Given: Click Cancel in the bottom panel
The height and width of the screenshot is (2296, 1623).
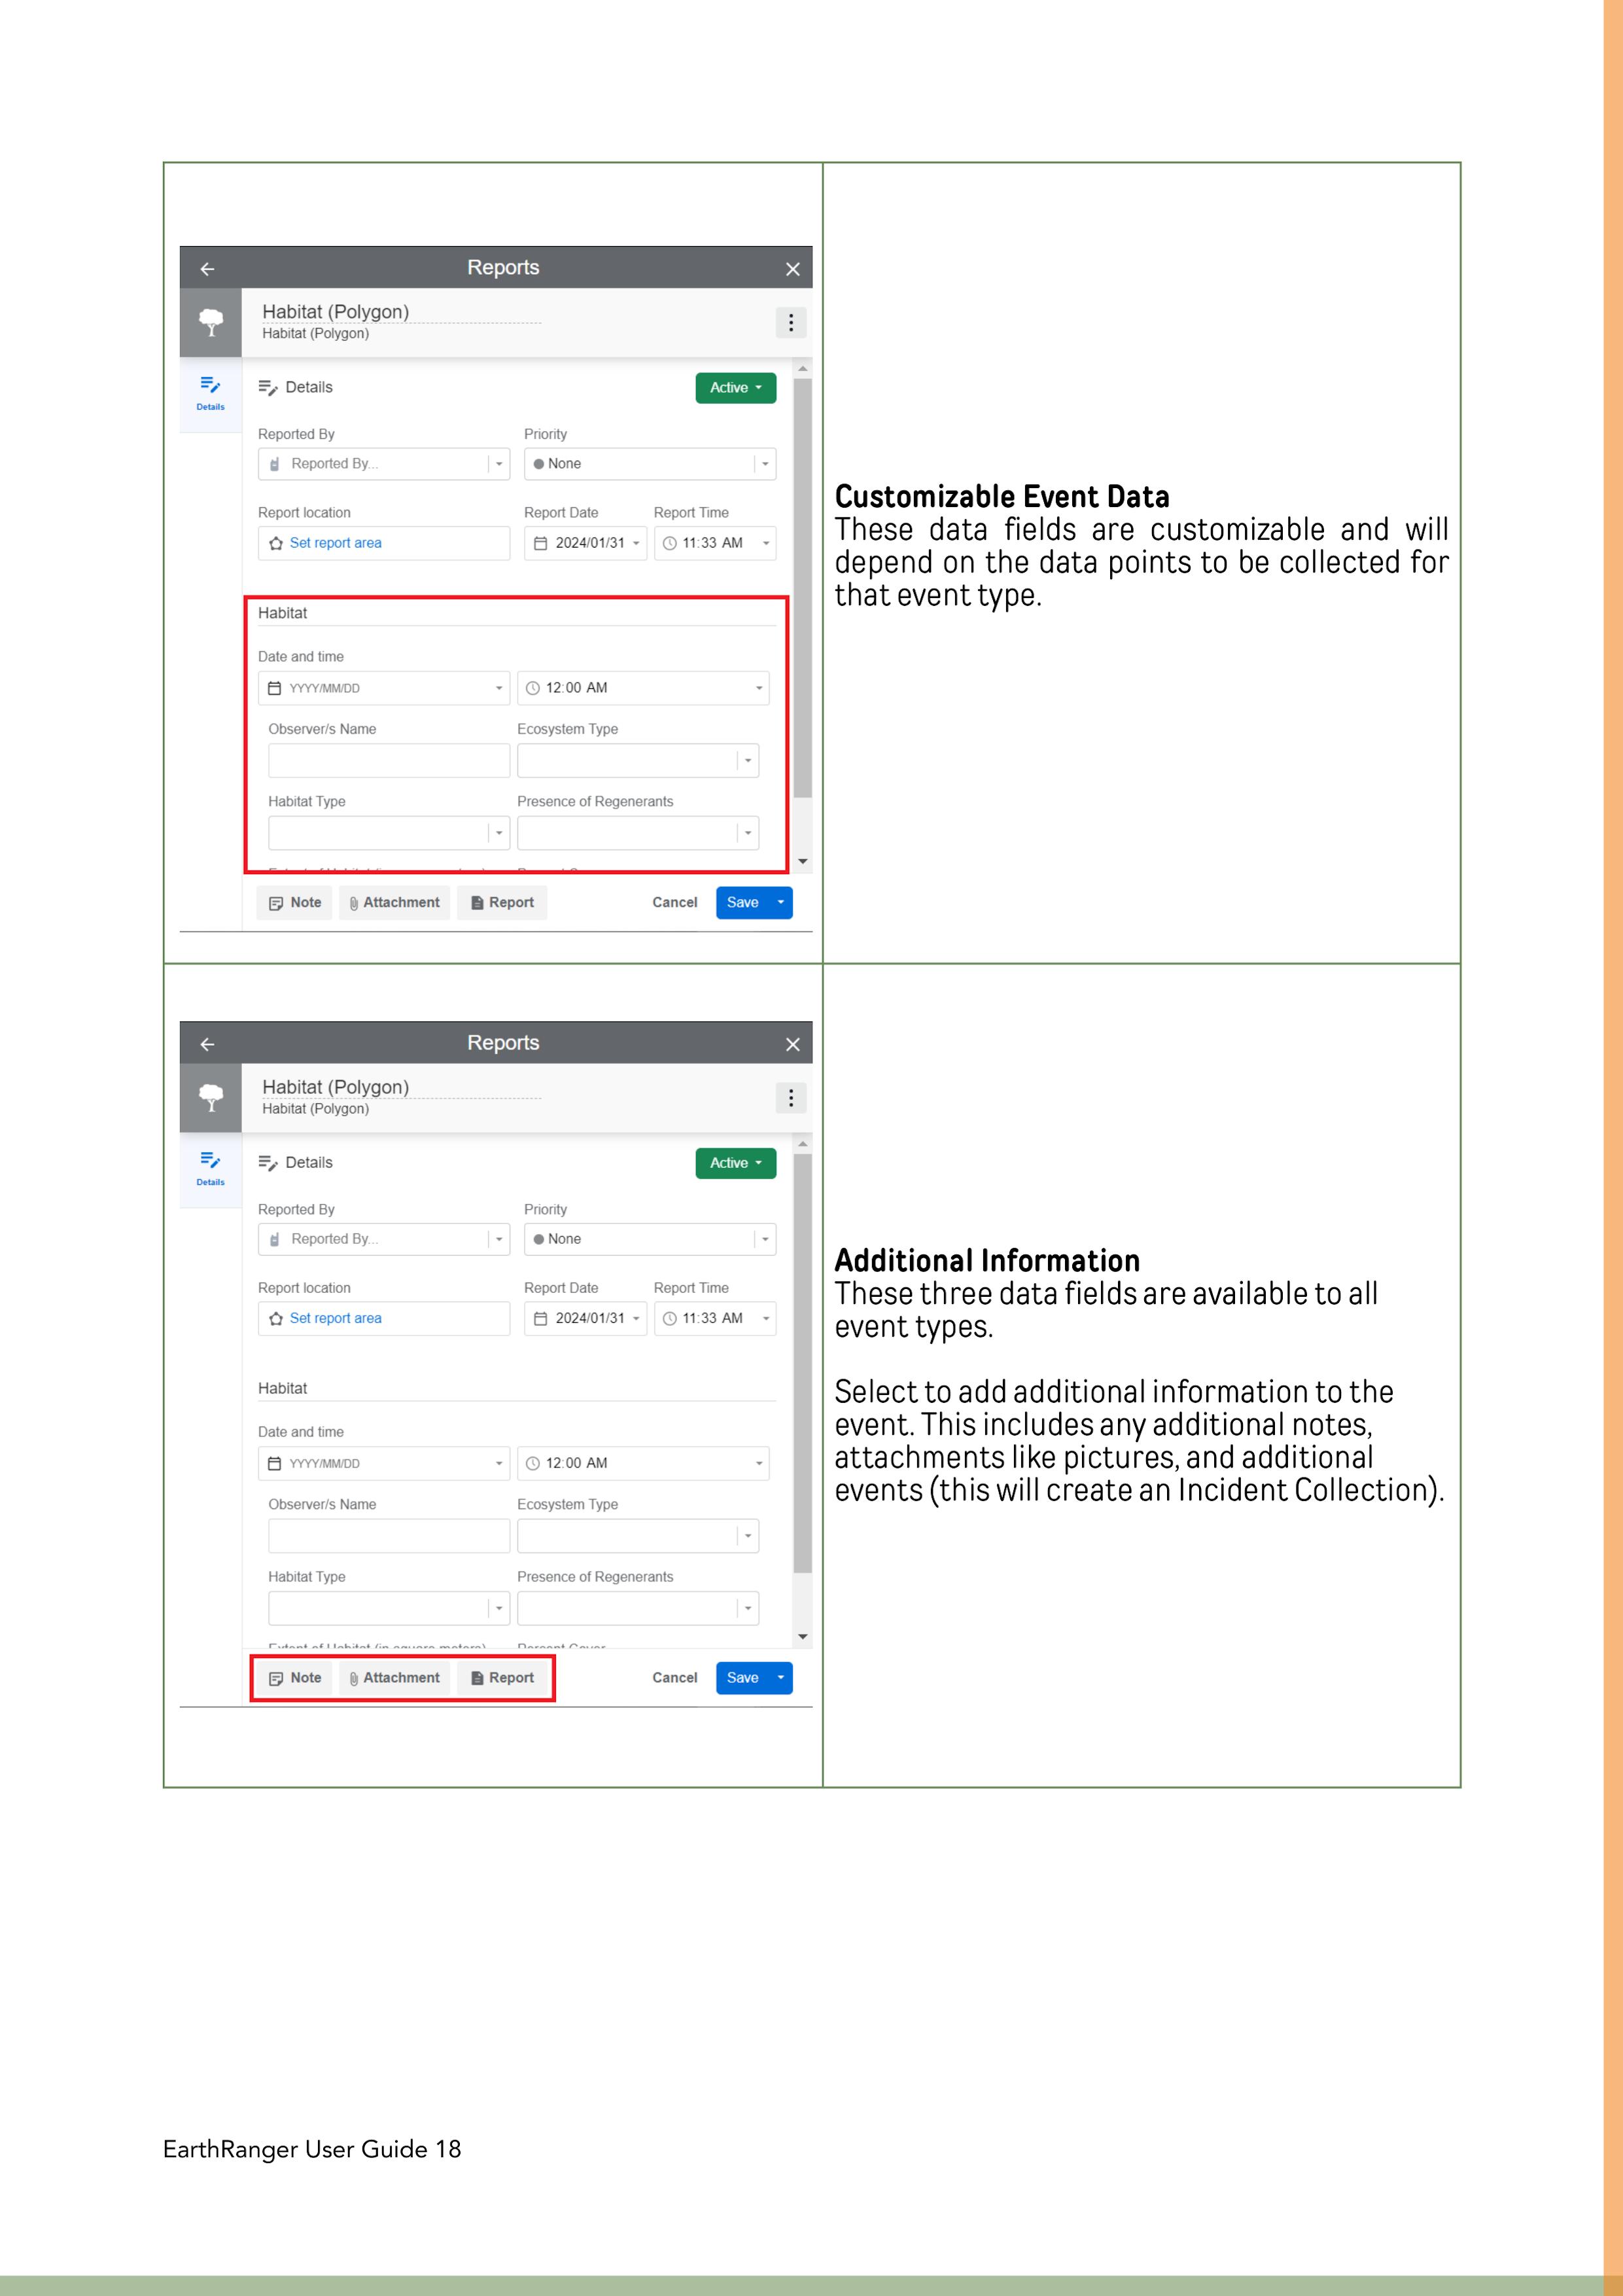Looking at the screenshot, I should (674, 1677).
